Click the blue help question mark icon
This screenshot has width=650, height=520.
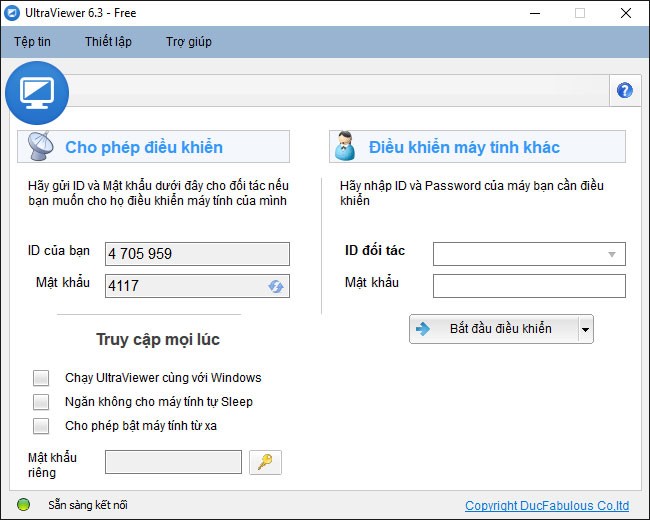(625, 90)
